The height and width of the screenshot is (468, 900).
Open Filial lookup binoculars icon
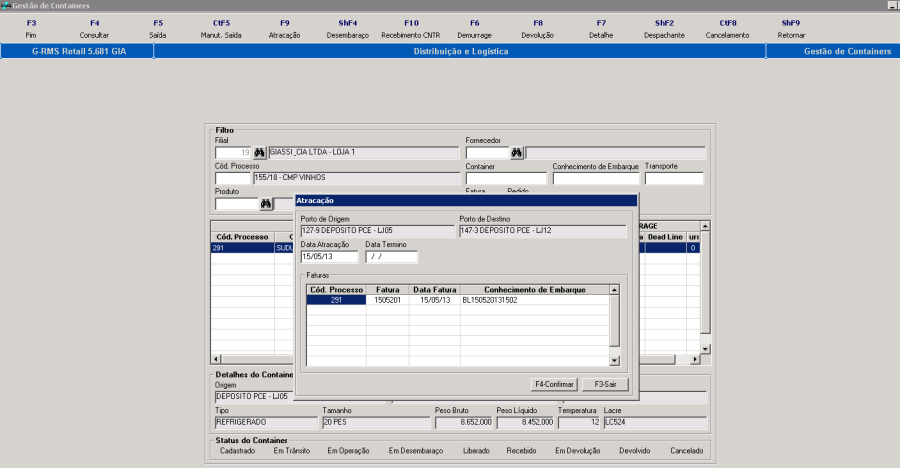pos(259,153)
